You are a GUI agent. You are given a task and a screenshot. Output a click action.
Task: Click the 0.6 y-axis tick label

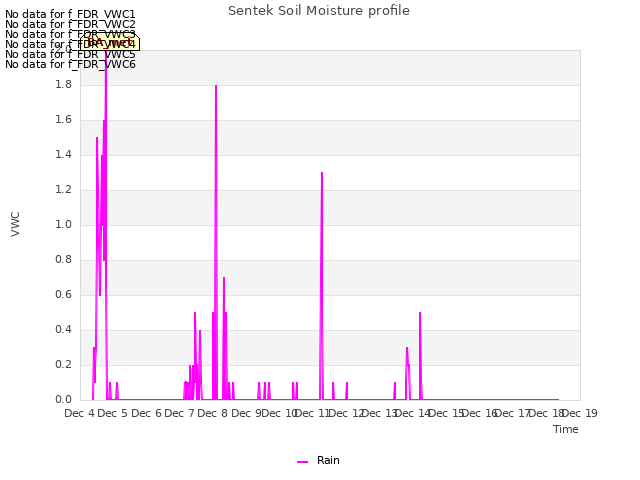click(63, 295)
